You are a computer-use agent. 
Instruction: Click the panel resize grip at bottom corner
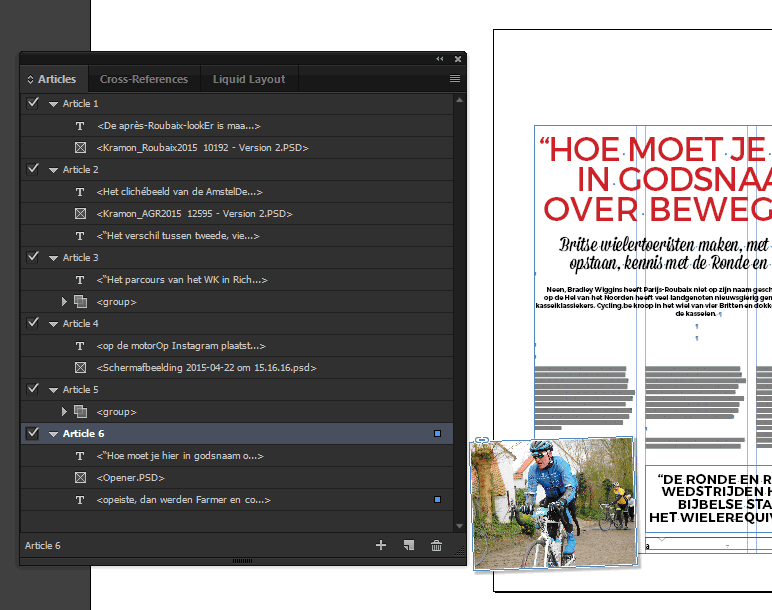460,551
